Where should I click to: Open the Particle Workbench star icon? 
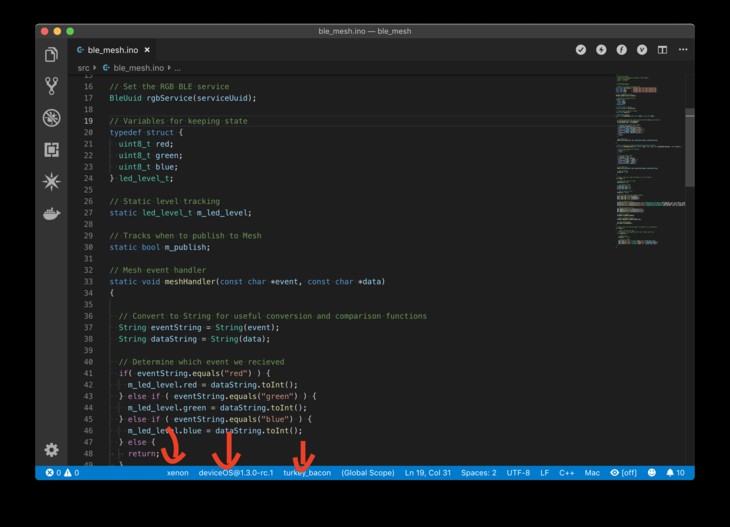coord(51,181)
